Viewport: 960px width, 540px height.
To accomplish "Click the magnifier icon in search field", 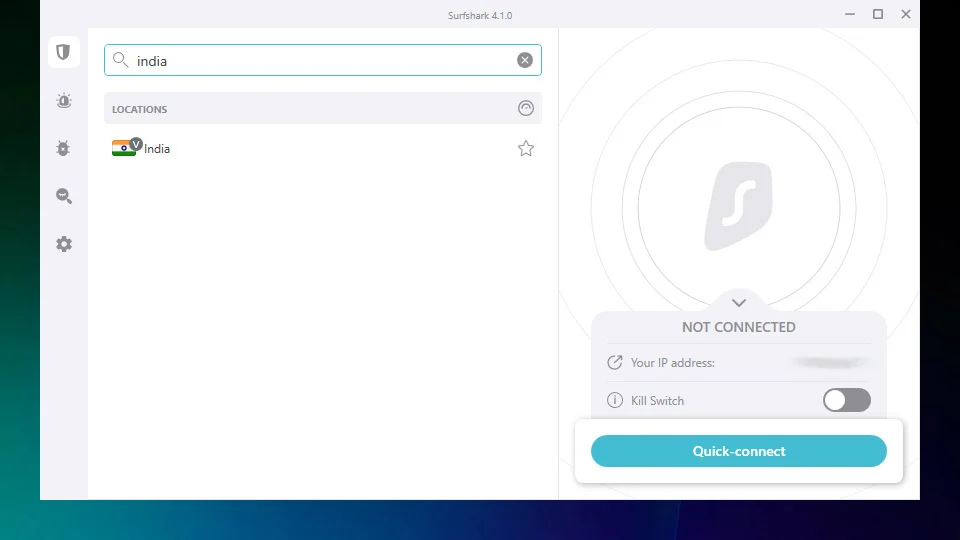I will tap(121, 60).
